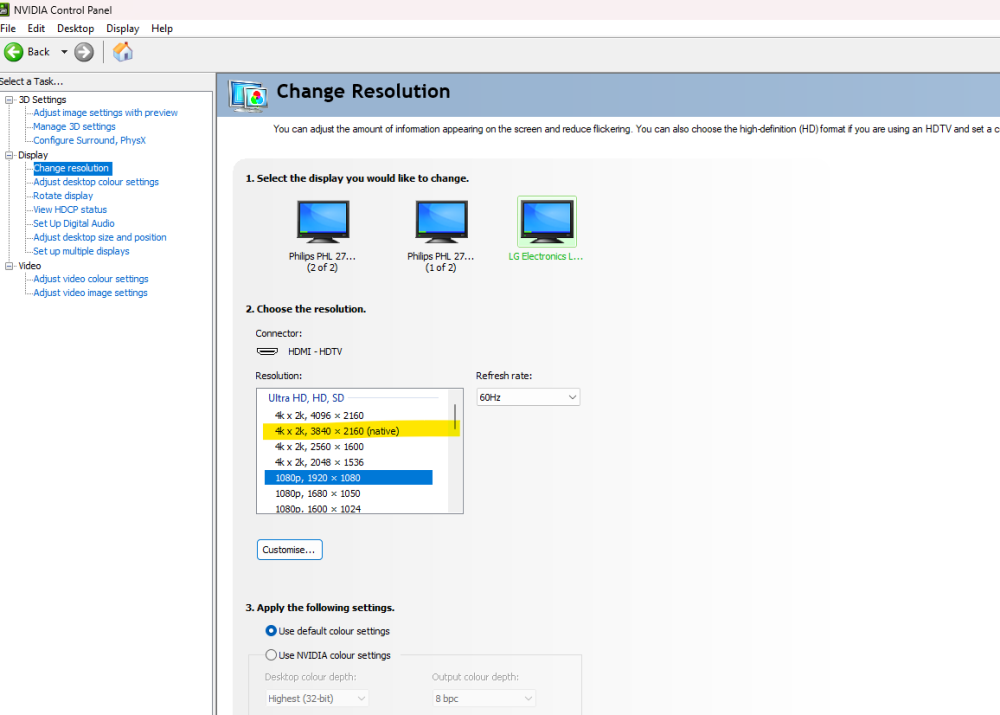The image size is (1000, 715).
Task: Open the Help menu
Action: pos(162,29)
